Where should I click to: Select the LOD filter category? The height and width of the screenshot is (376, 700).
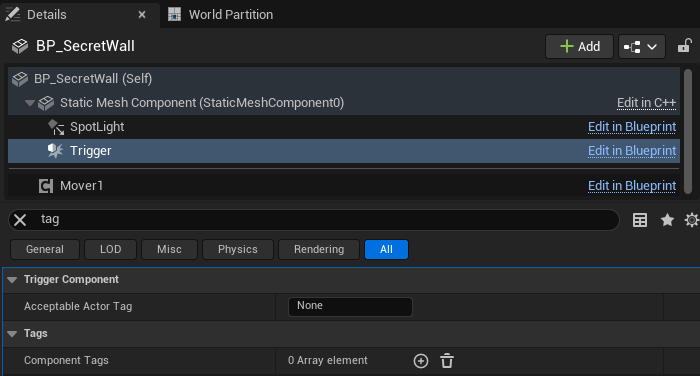click(110, 249)
